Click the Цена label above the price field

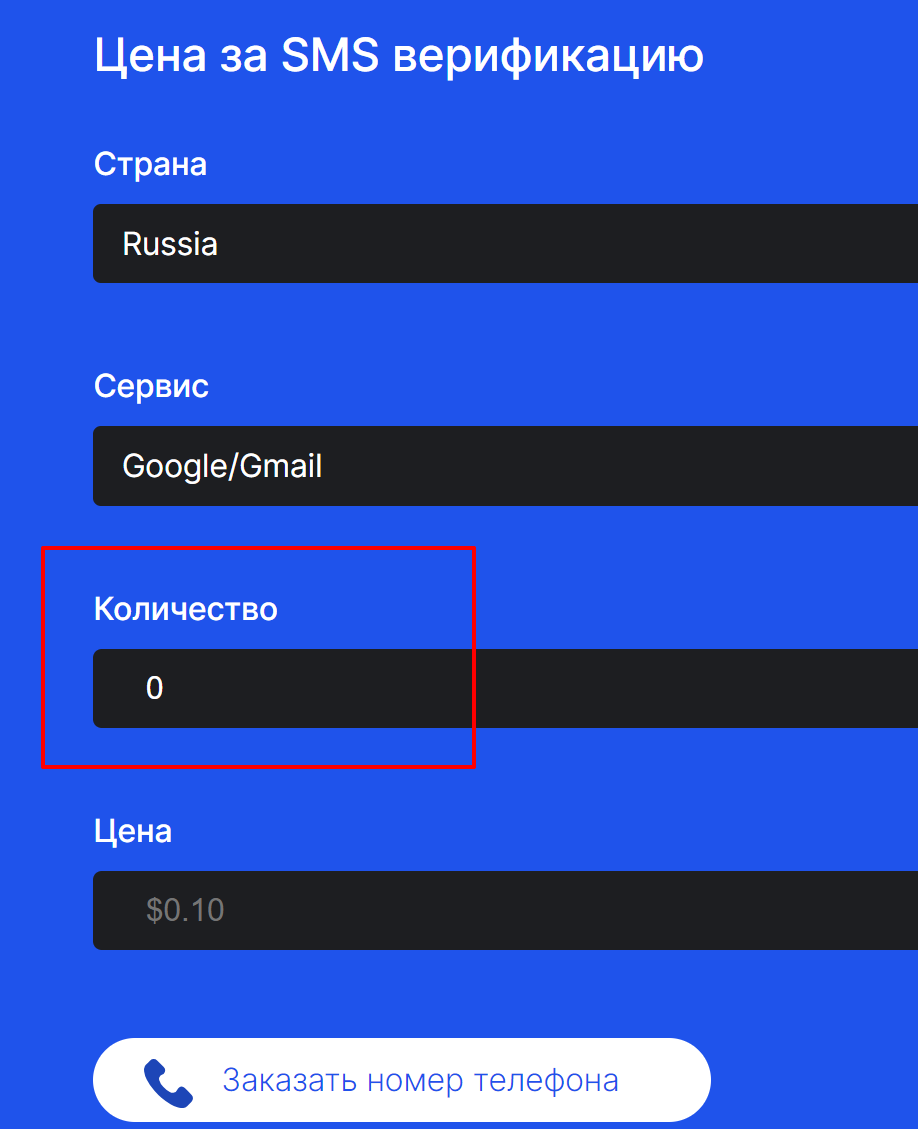point(133,830)
